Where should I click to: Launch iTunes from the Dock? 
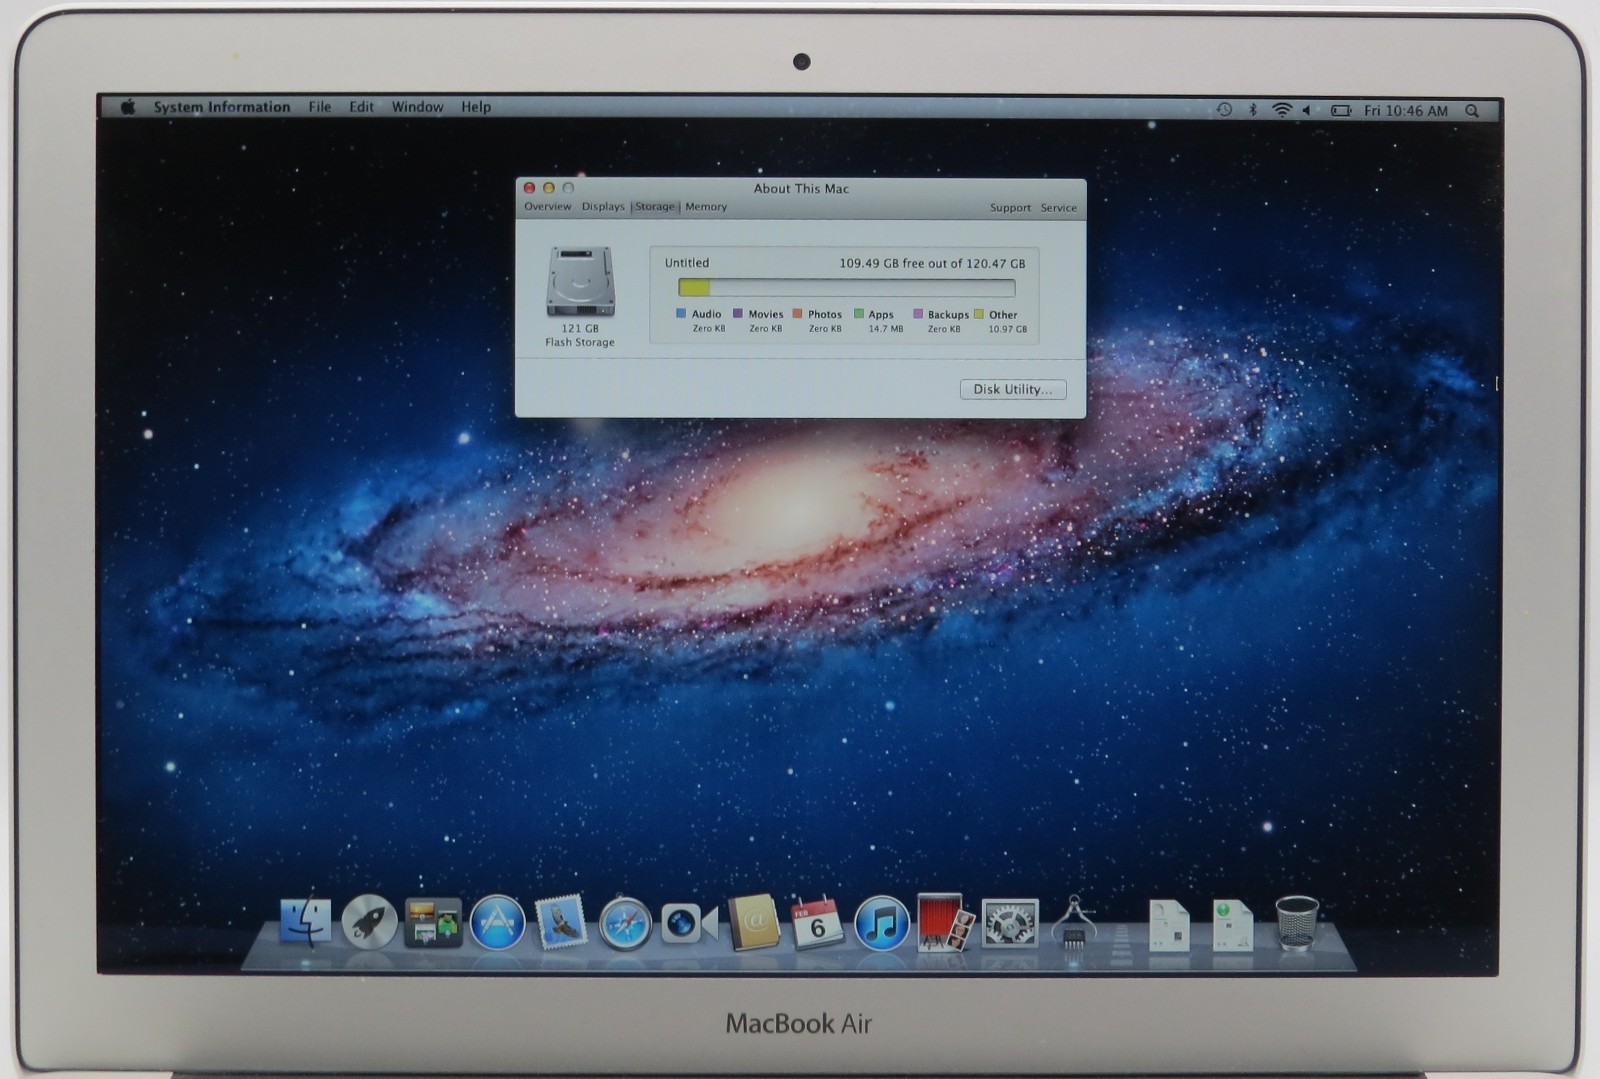click(x=881, y=923)
